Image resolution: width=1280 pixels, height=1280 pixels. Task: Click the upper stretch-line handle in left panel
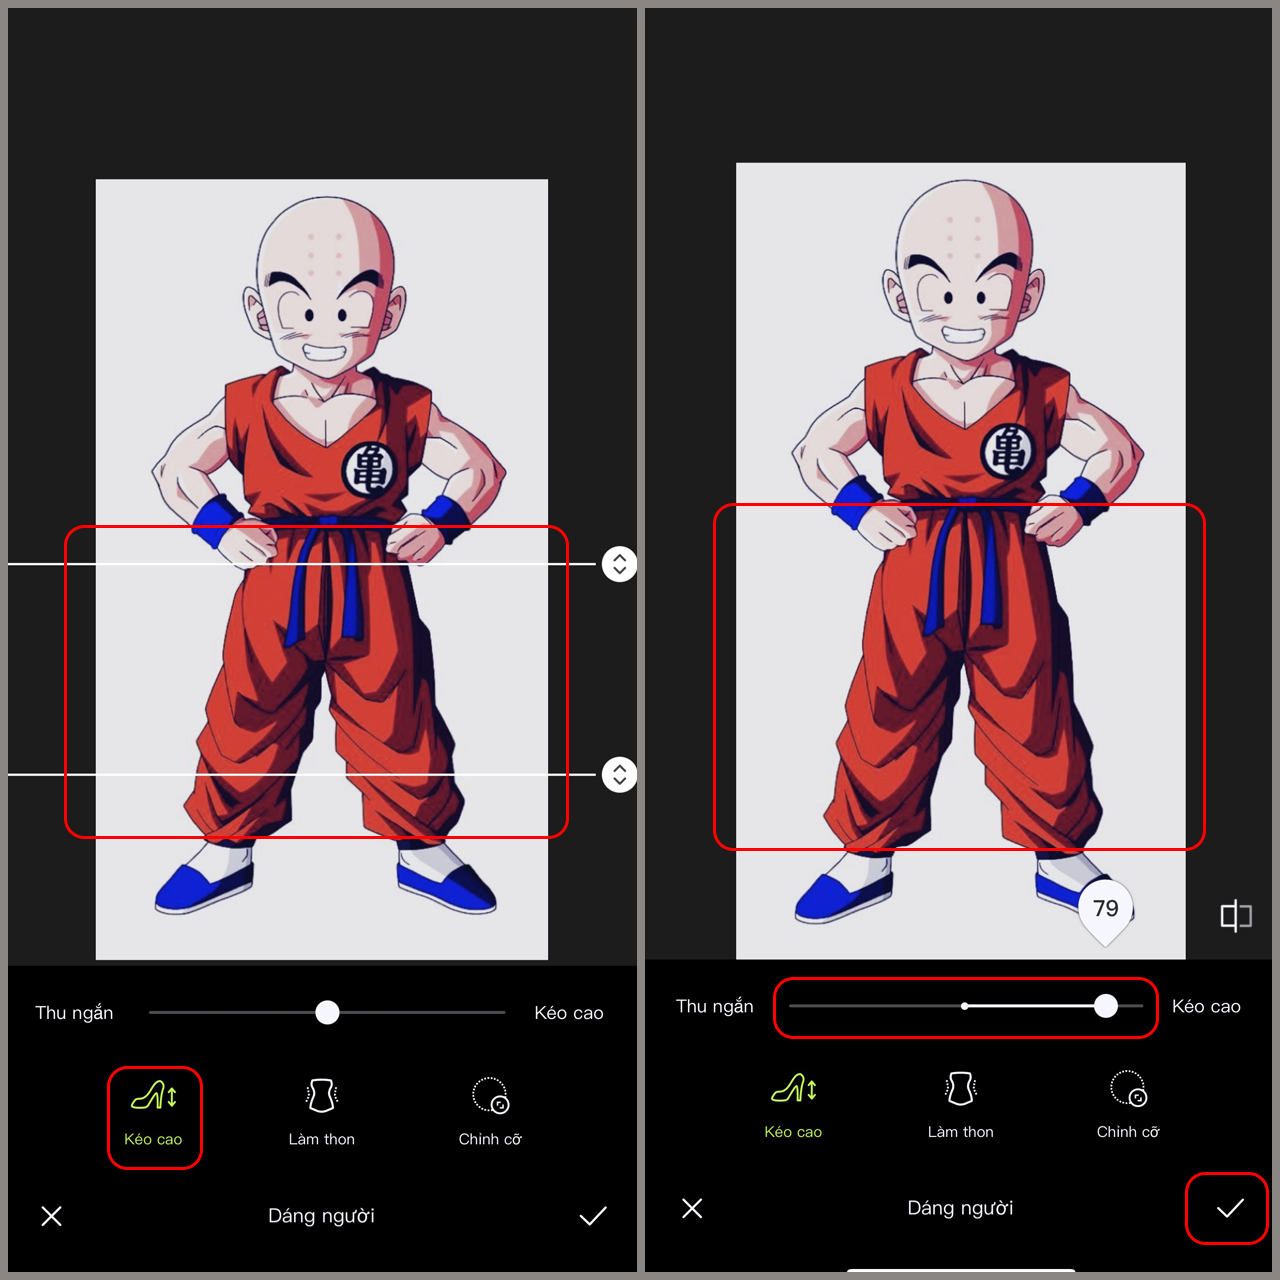click(x=620, y=564)
